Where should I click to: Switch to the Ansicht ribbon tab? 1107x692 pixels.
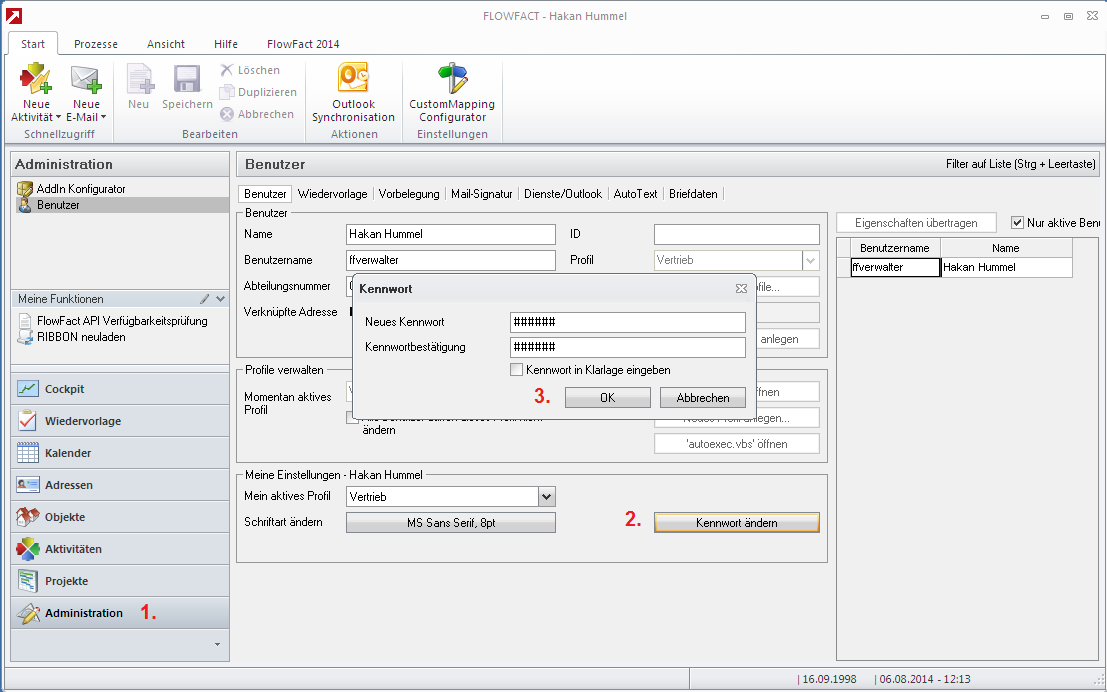(x=166, y=44)
